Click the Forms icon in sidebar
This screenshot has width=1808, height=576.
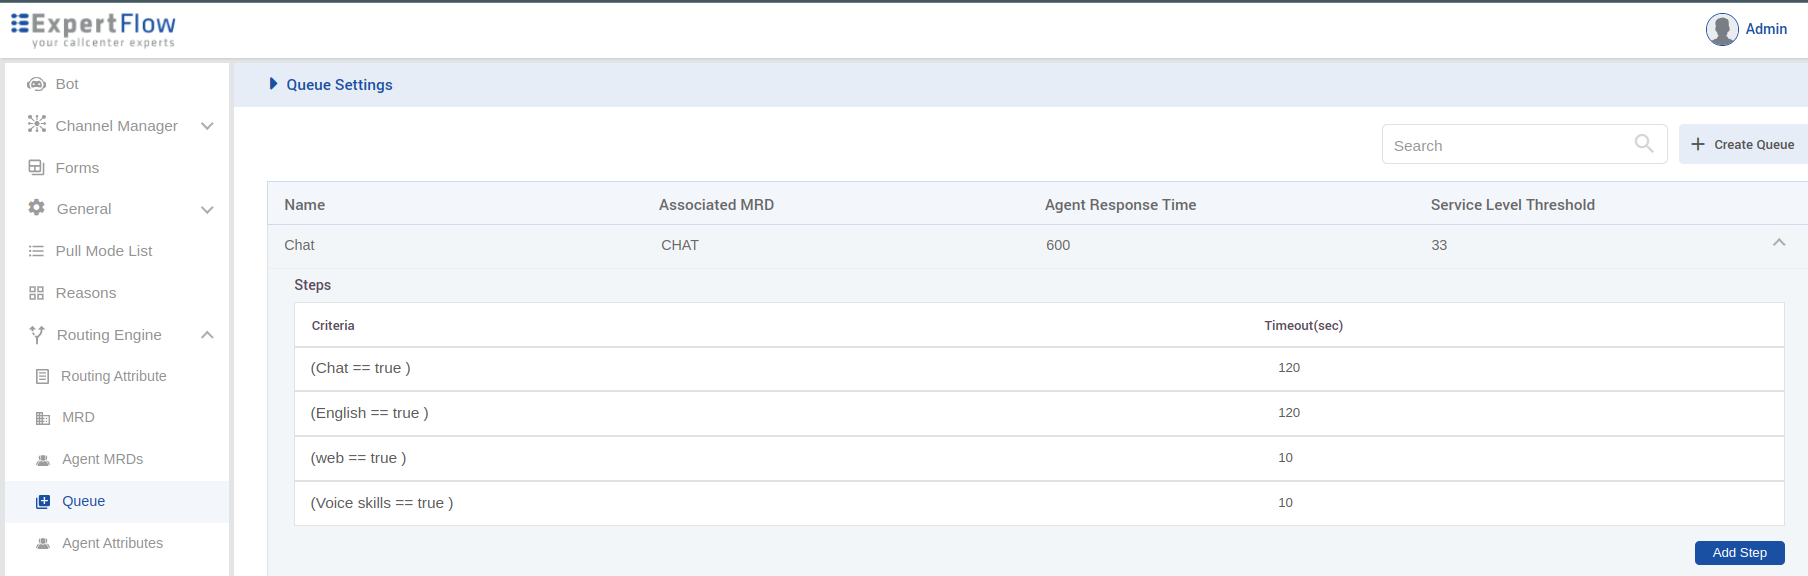click(37, 167)
